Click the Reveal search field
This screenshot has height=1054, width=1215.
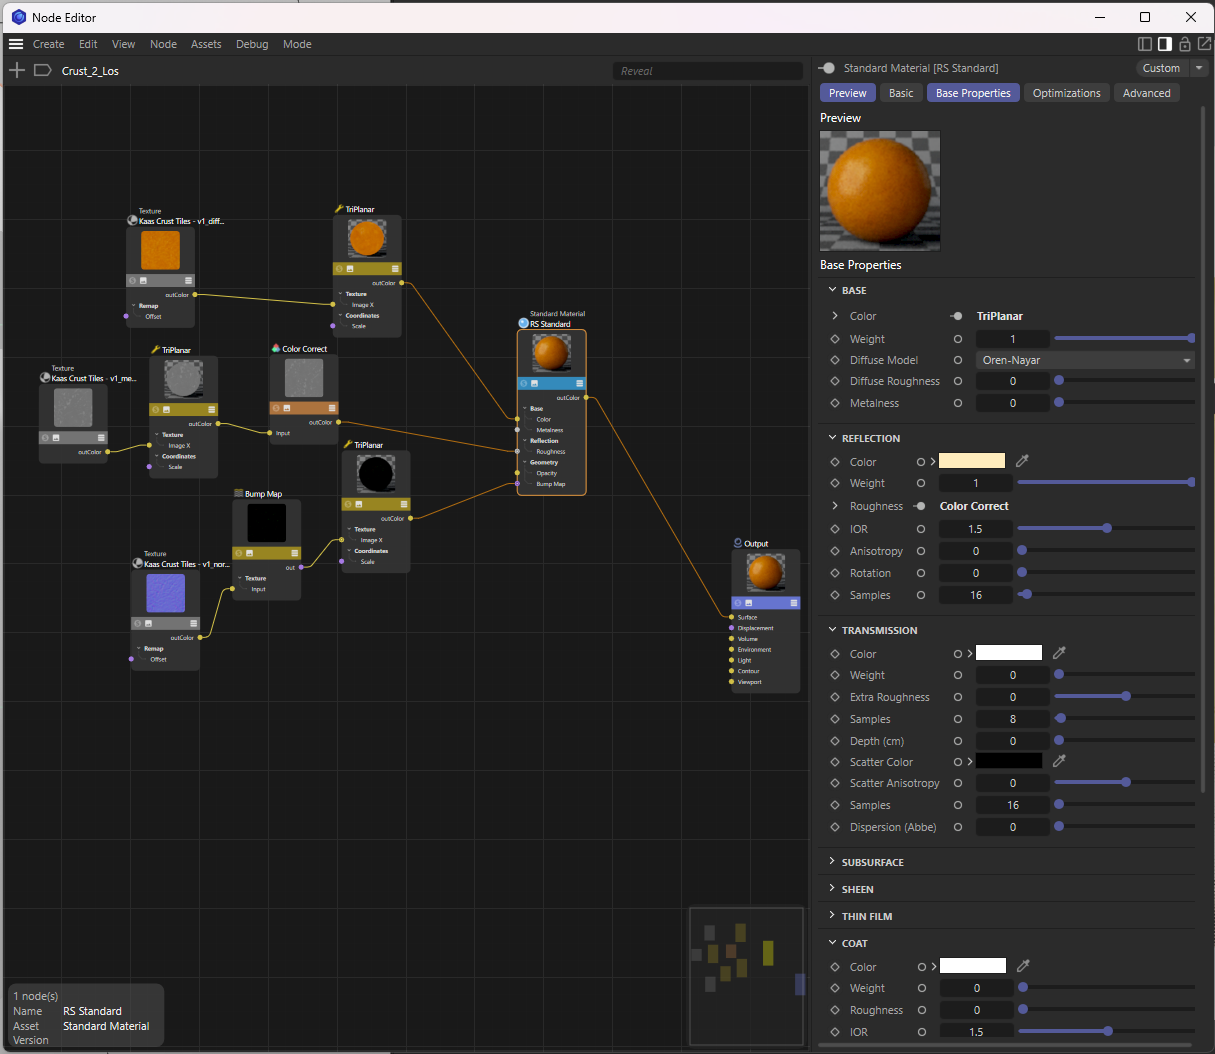(x=708, y=71)
